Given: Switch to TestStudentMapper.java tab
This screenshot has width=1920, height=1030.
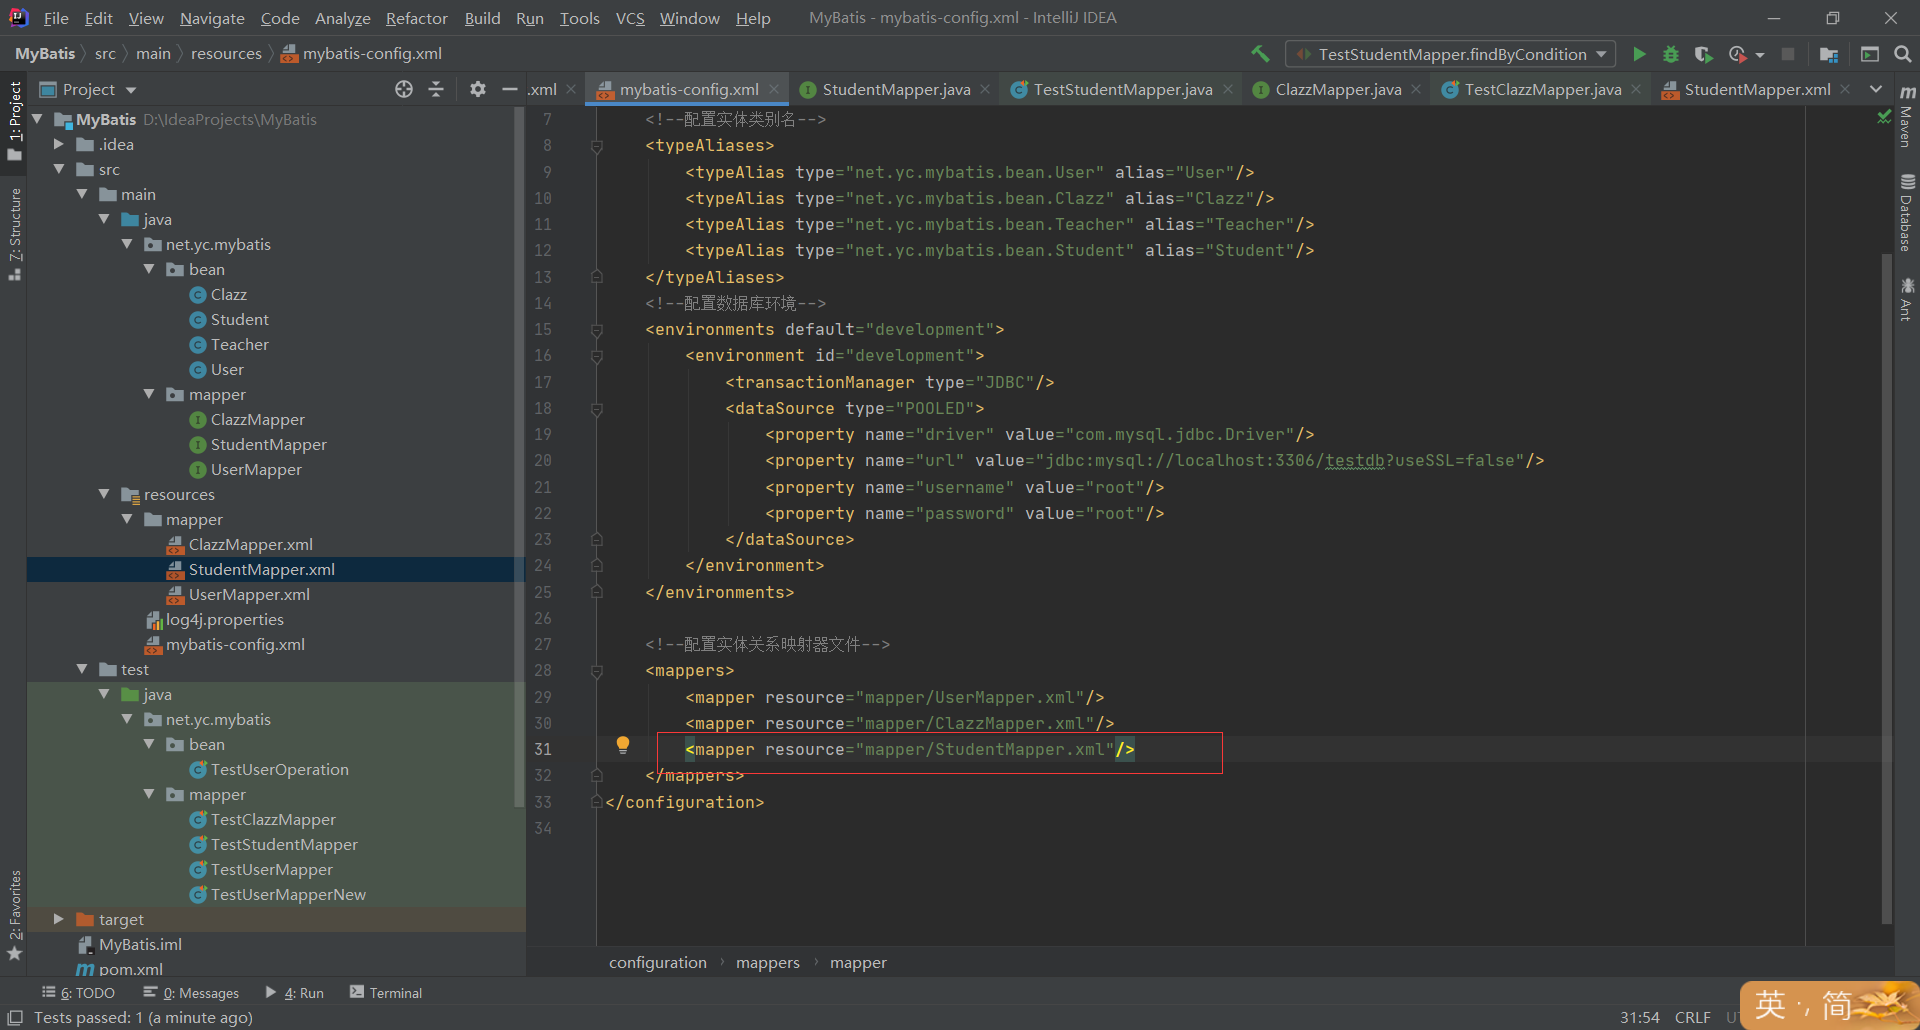Looking at the screenshot, I should 1122,89.
